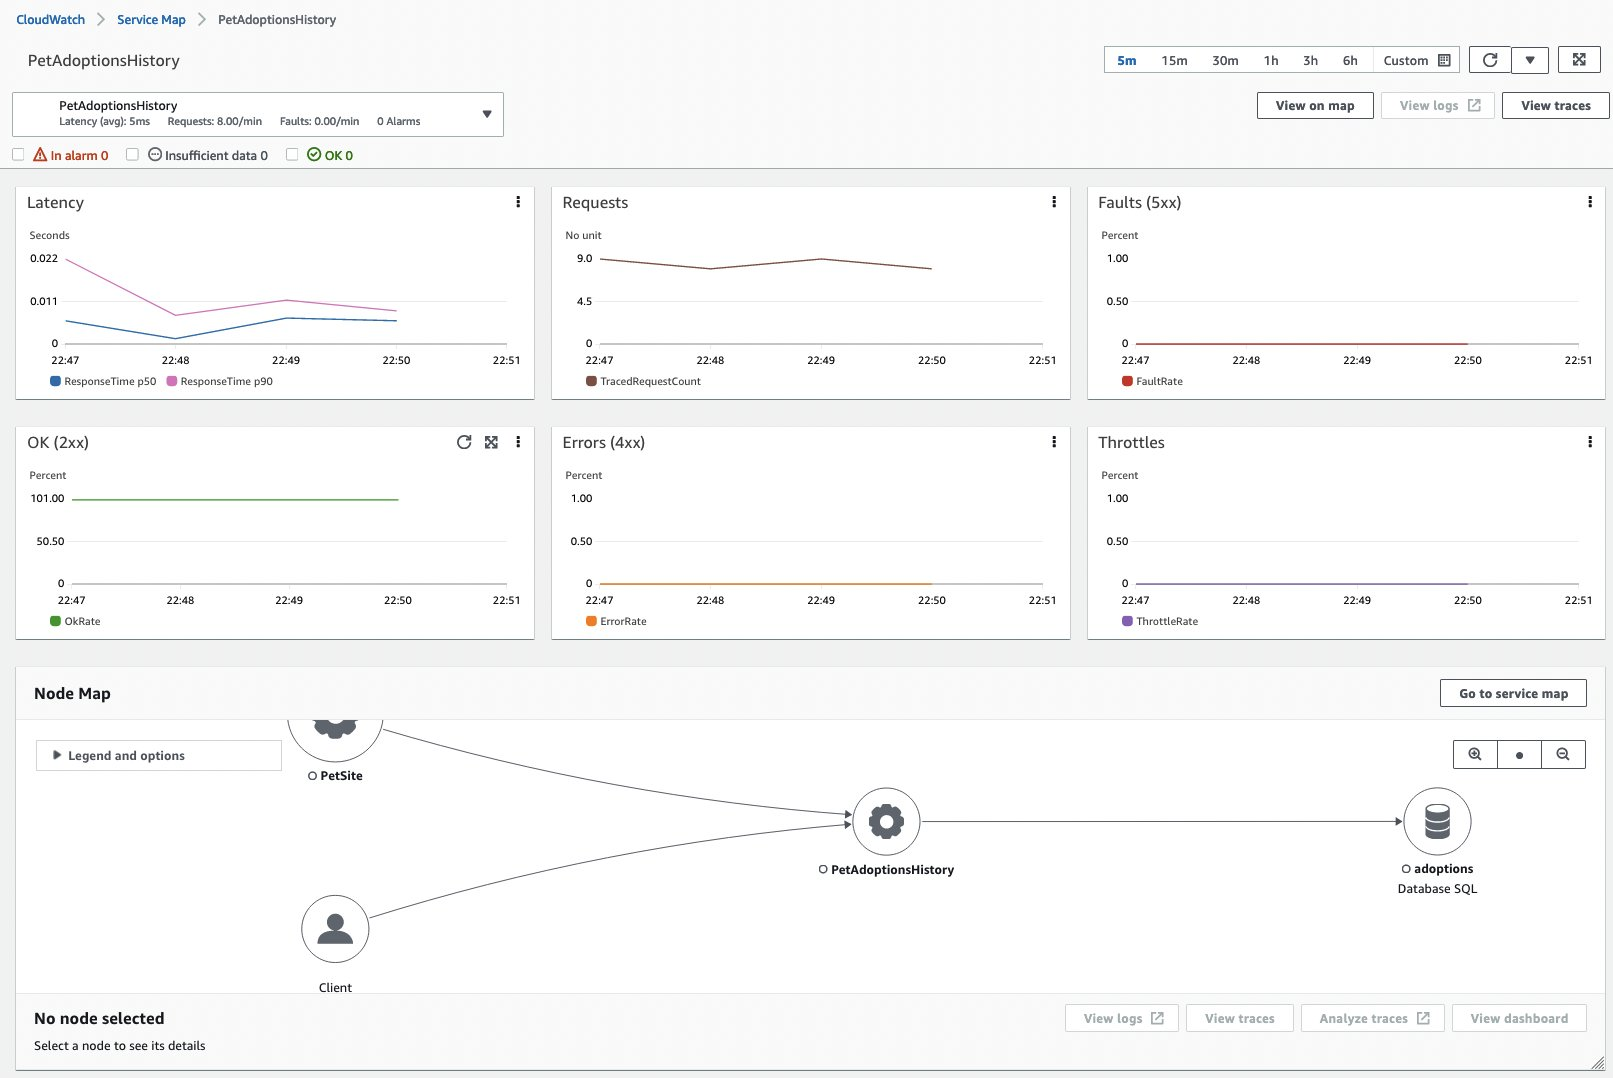Refresh the OK (2xx) chart
The image size is (1613, 1078).
(464, 441)
